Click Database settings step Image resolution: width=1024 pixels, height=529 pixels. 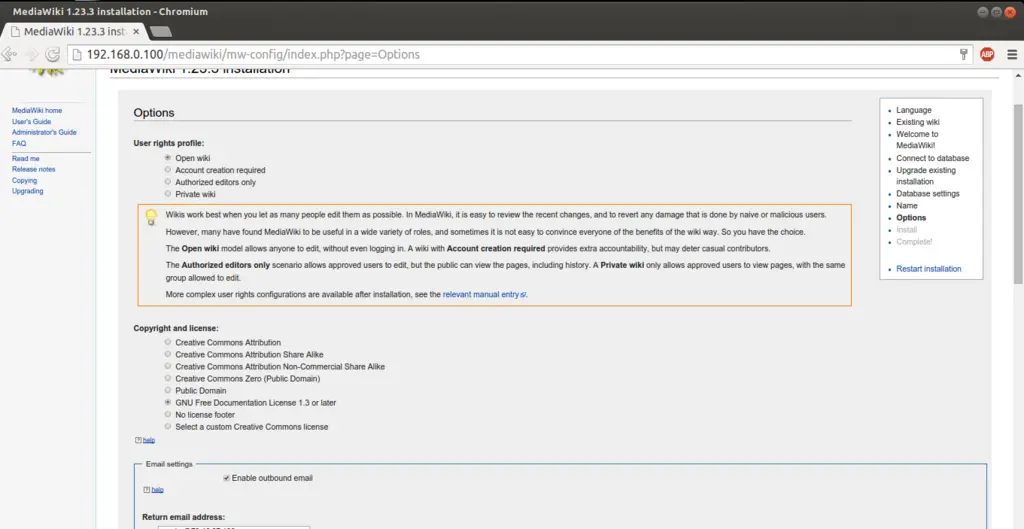tap(927, 194)
